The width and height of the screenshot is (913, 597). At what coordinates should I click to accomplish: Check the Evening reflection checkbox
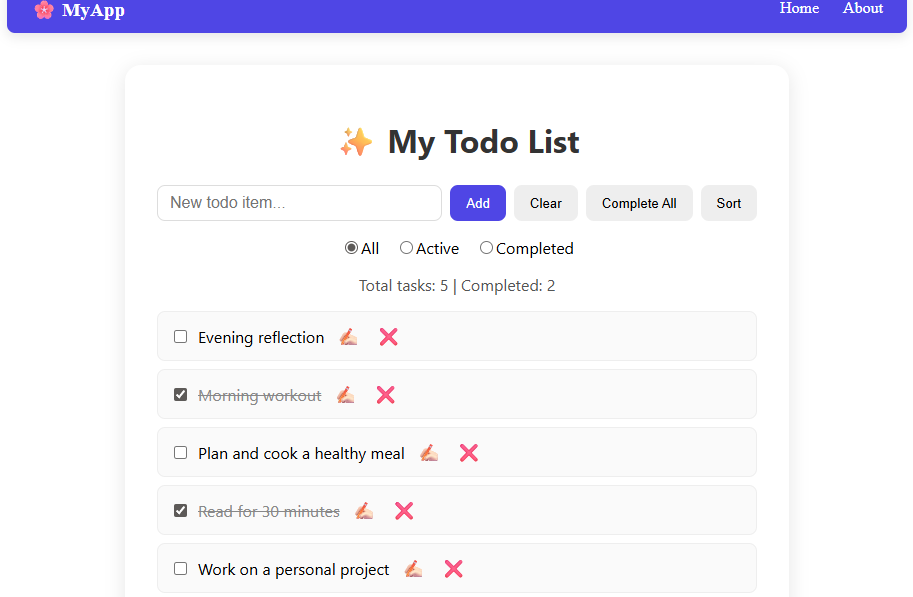(181, 337)
